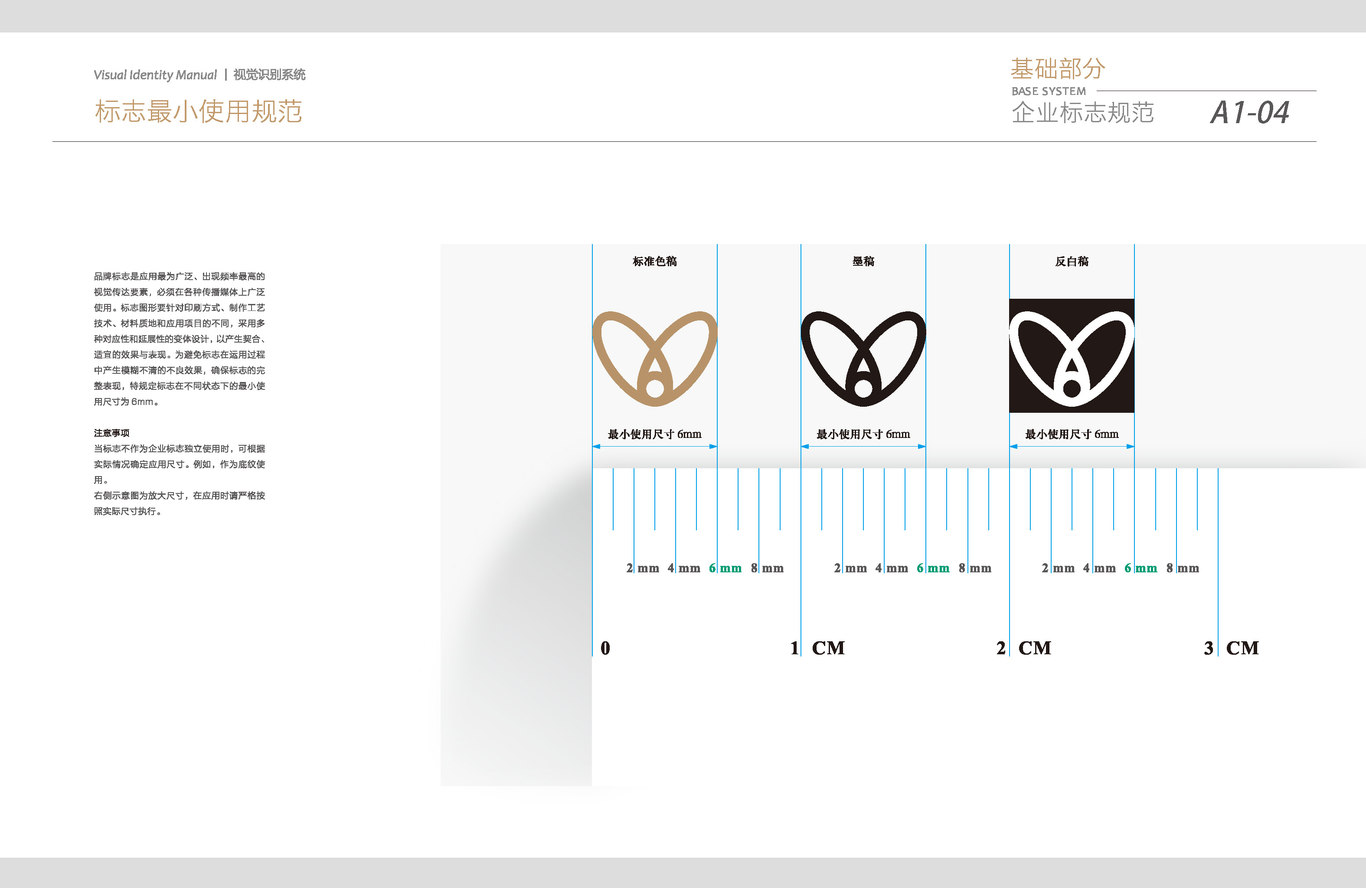Click the black ink-version logo
Viewport: 1366px width, 888px height.
[x=863, y=358]
